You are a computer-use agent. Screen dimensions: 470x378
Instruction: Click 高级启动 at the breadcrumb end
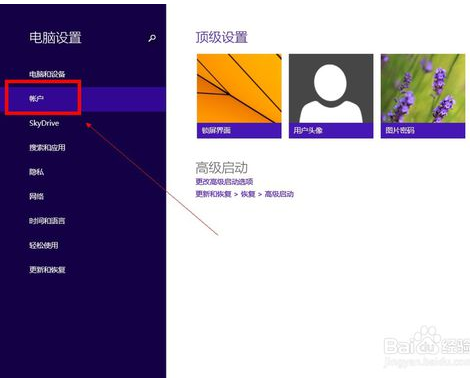click(279, 194)
